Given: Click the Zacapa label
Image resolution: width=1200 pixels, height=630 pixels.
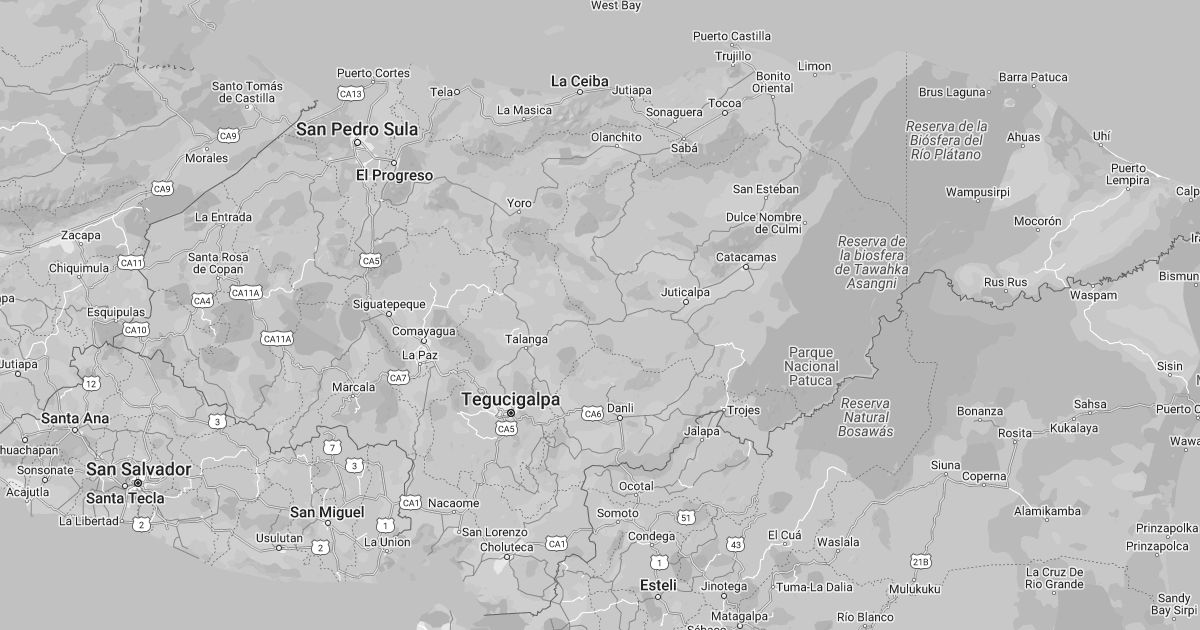Looking at the screenshot, I should click(81, 235).
